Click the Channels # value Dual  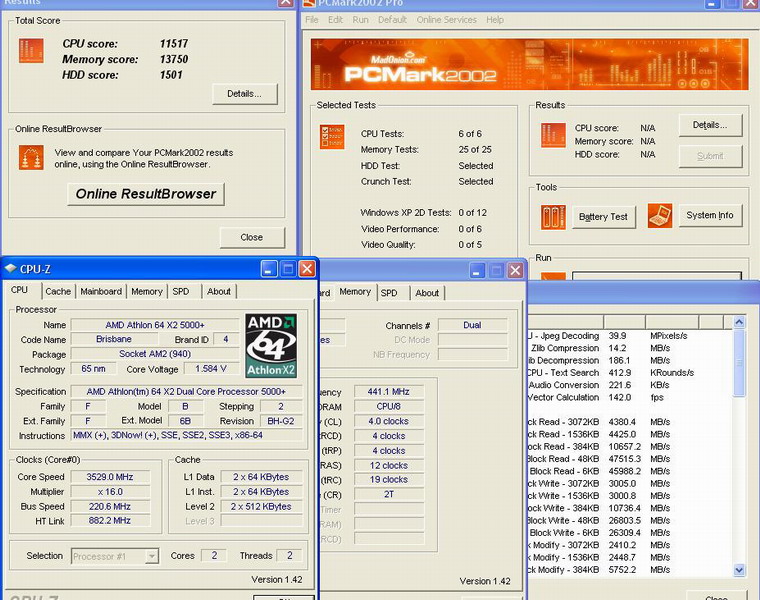(473, 325)
